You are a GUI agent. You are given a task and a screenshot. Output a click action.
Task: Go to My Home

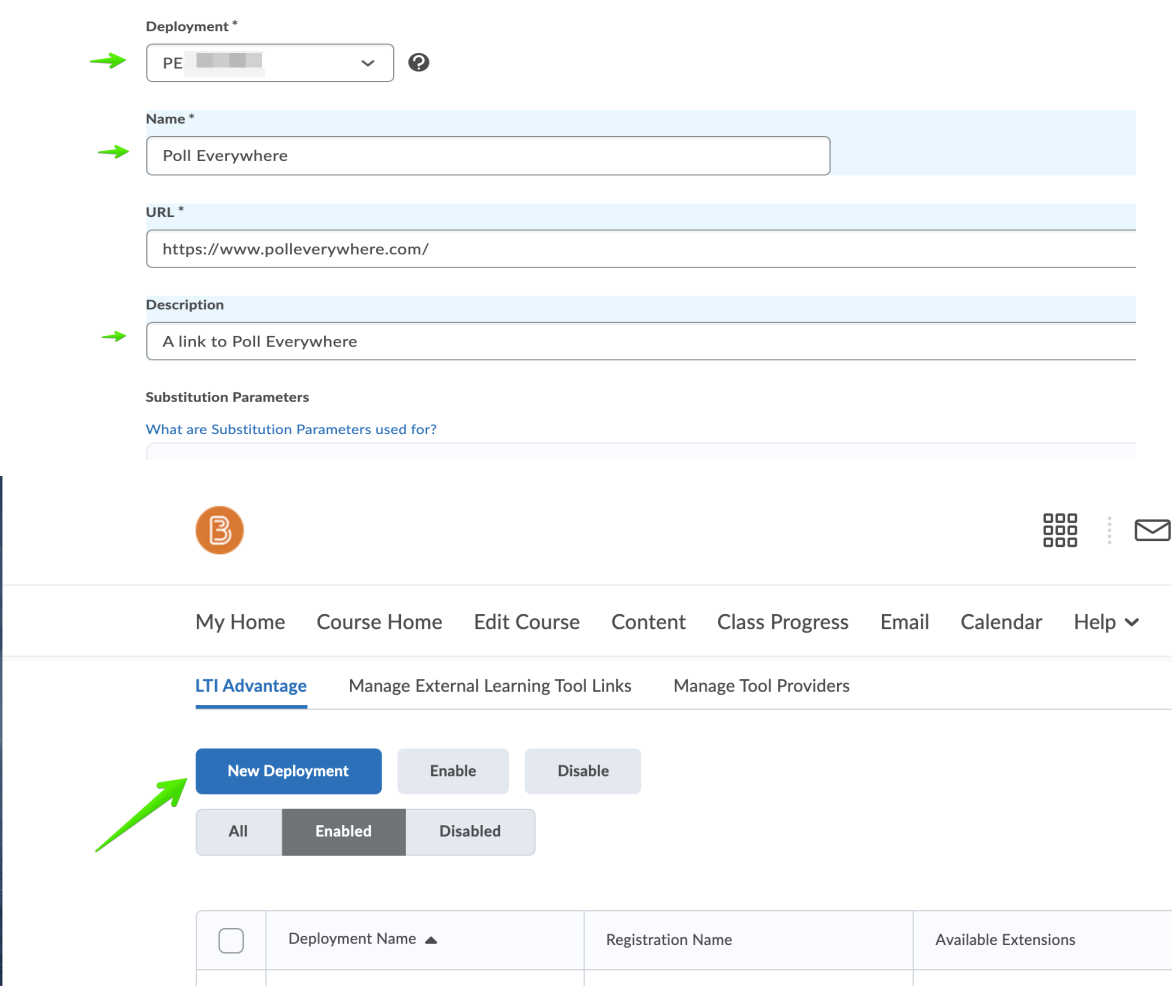tap(241, 622)
